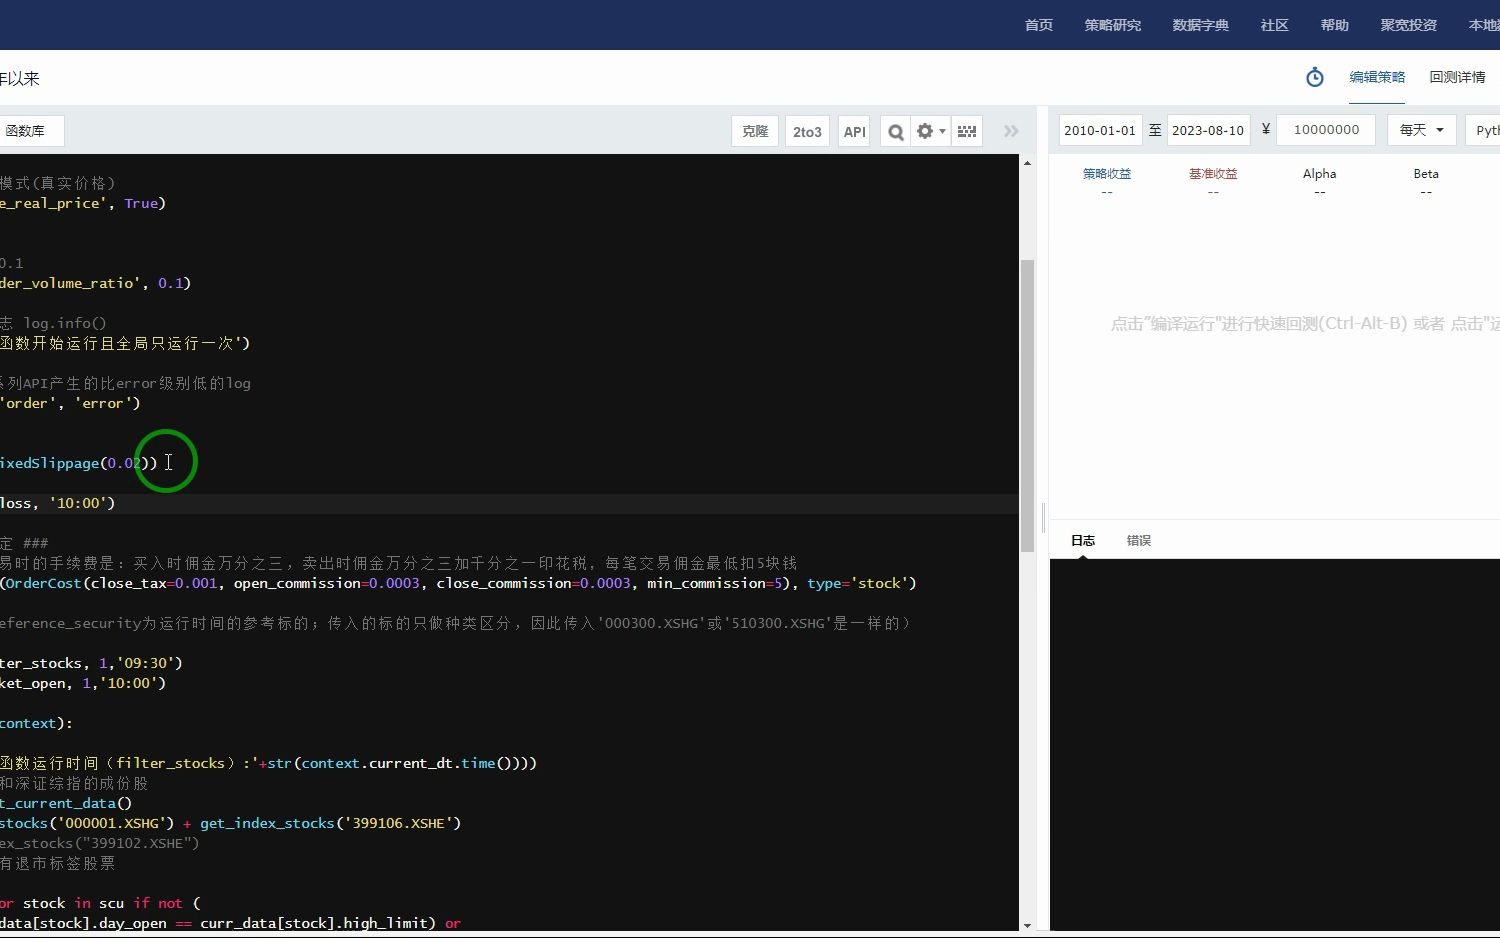Open 策略研究 menu

click(x=1113, y=25)
